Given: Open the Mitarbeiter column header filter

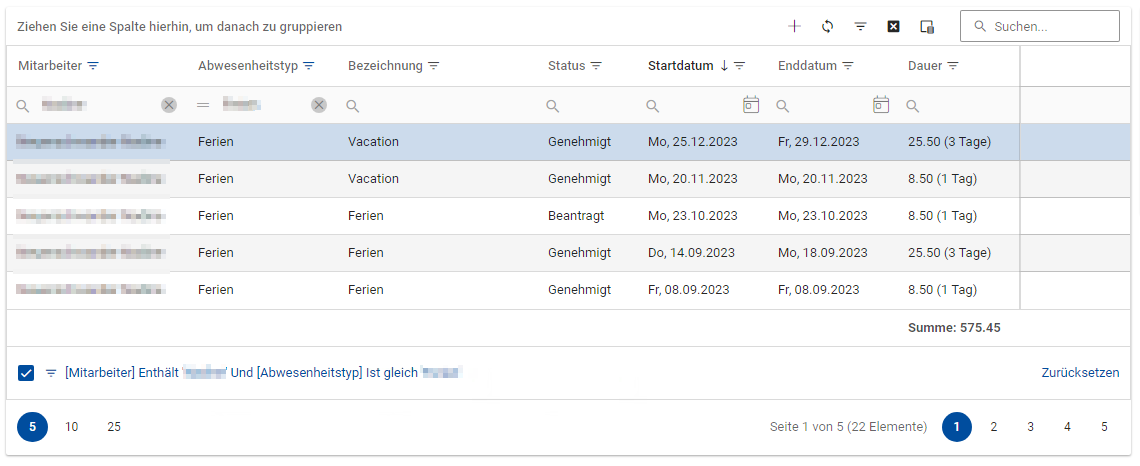Looking at the screenshot, I should pos(94,66).
